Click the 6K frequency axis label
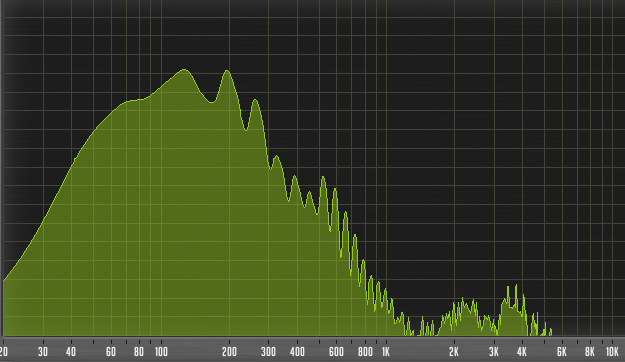This screenshot has height=362, width=625. (562, 352)
